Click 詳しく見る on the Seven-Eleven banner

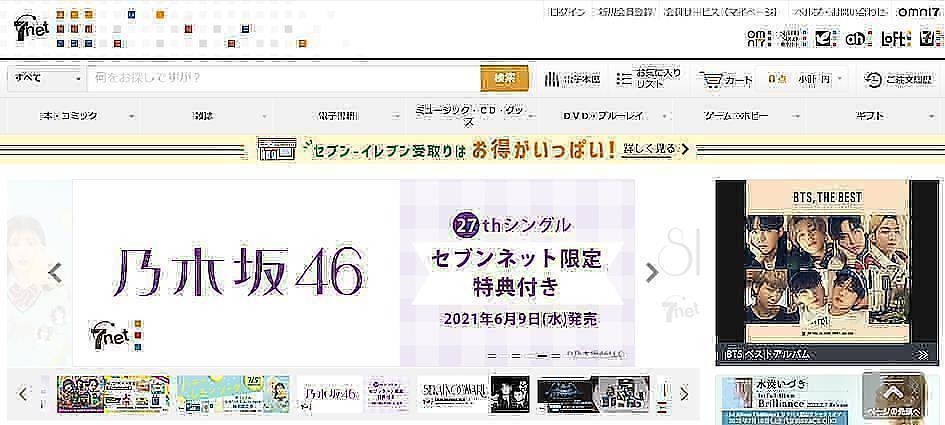[x=655, y=149]
